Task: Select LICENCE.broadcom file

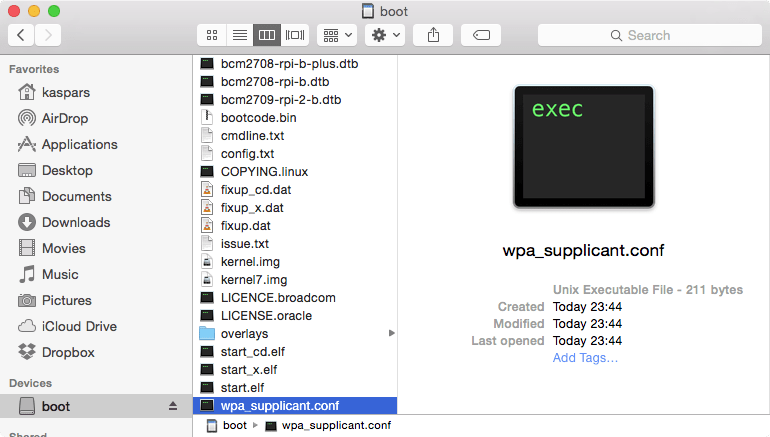Action: [x=295, y=298]
